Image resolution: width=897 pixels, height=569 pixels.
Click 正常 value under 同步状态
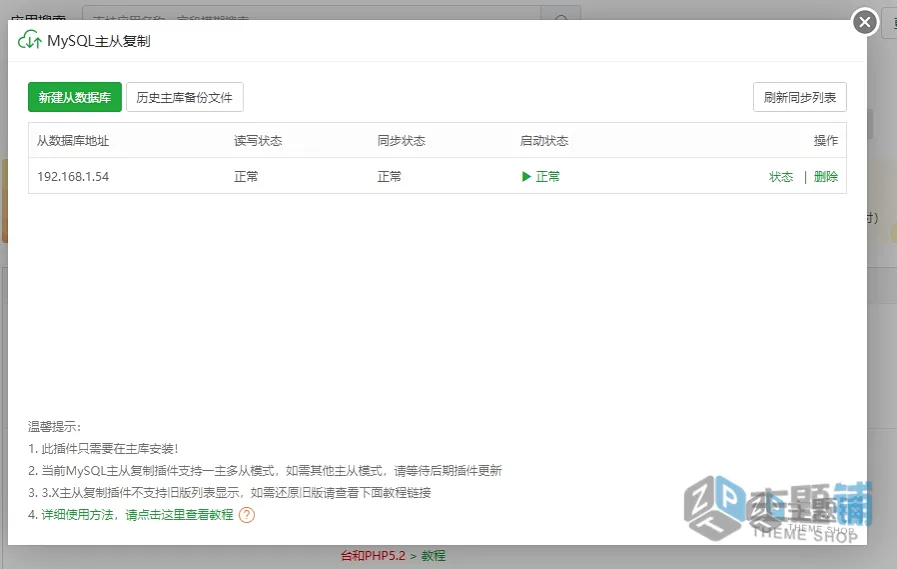coord(389,177)
